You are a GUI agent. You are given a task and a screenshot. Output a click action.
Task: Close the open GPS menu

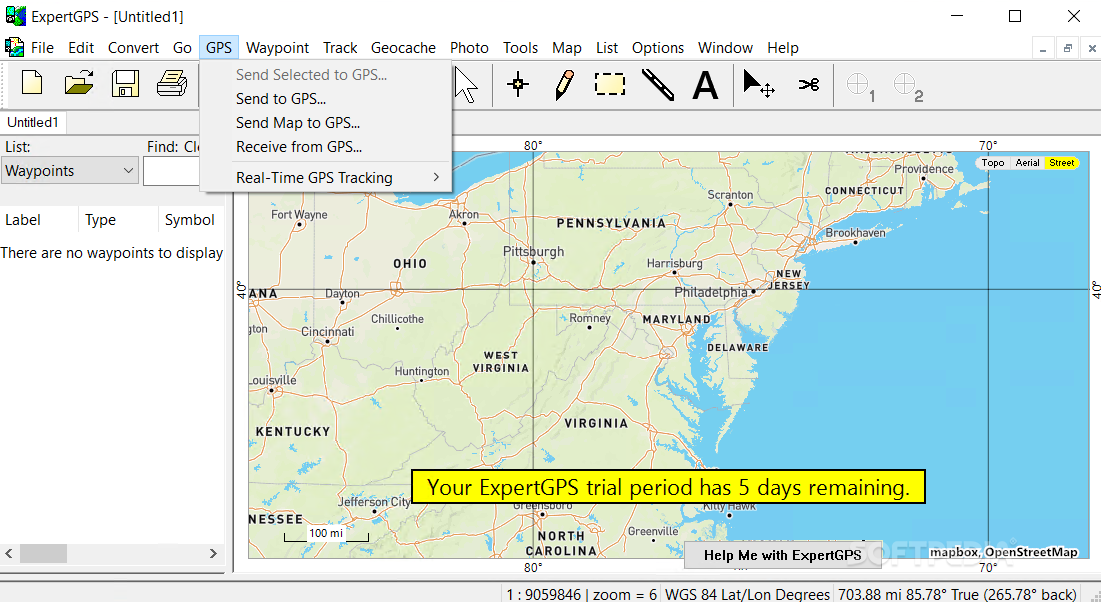pos(219,48)
